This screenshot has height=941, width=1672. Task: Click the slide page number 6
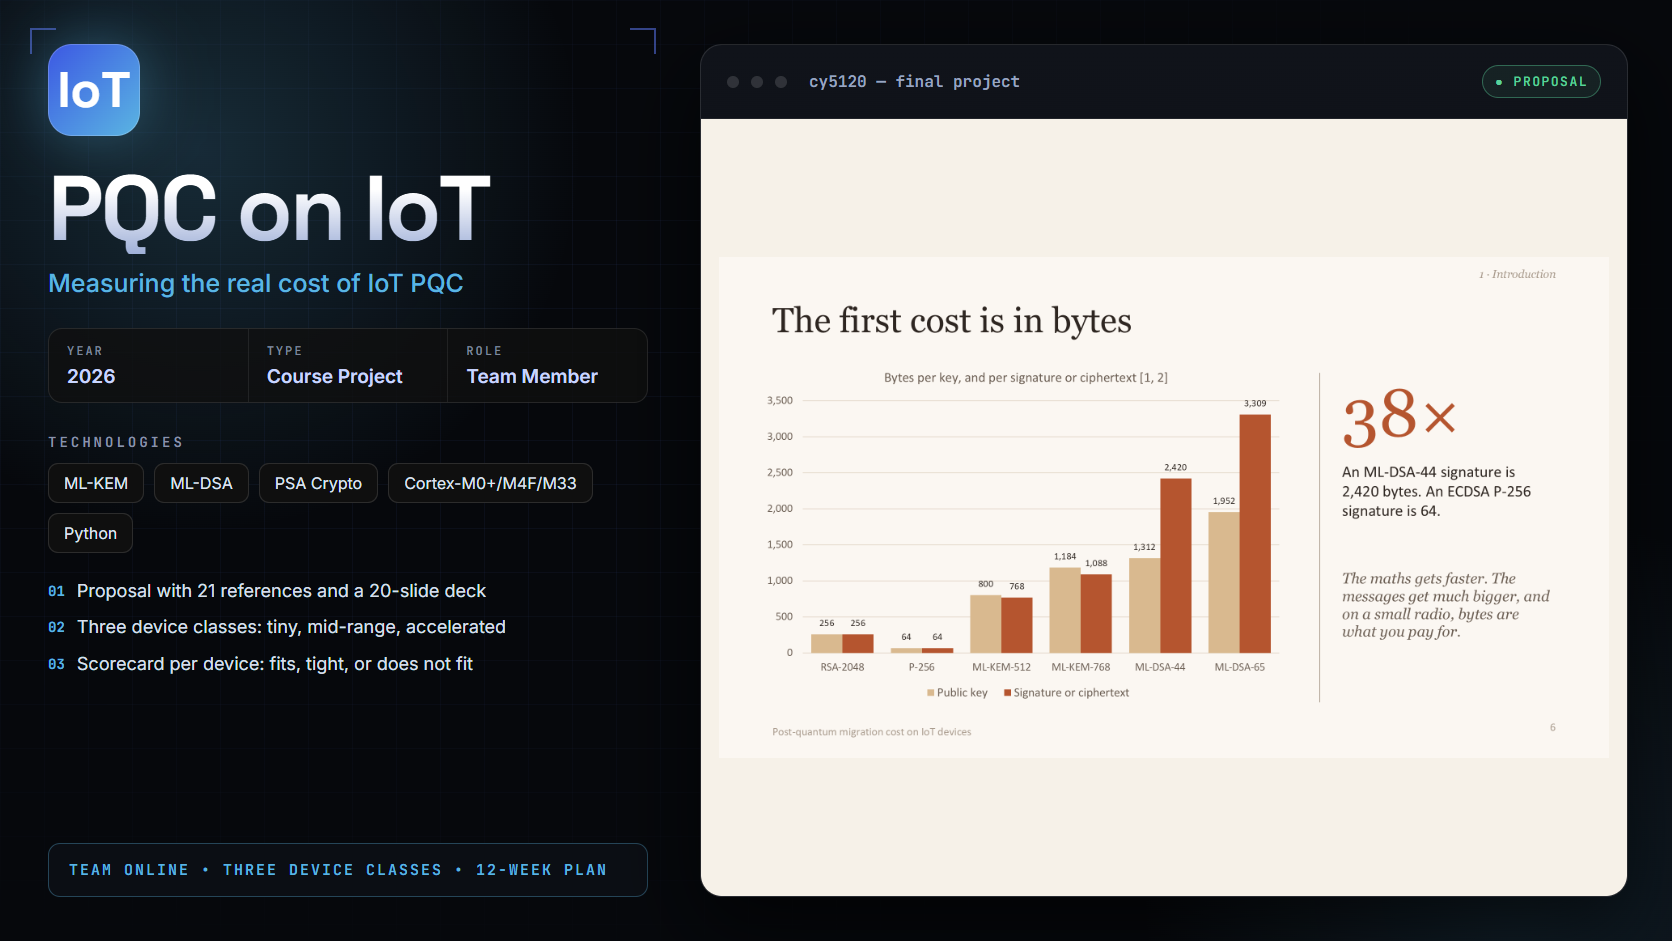coord(1553,727)
